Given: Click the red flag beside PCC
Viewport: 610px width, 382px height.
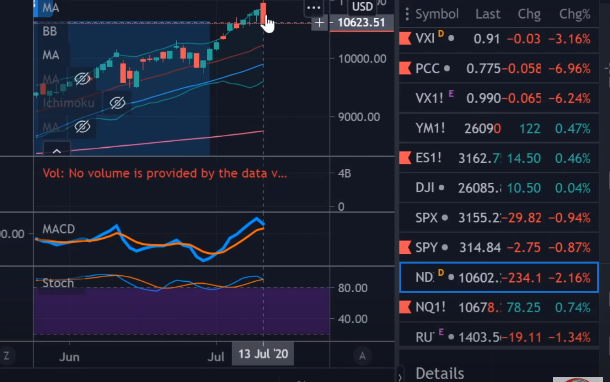Looking at the screenshot, I should click(x=405, y=68).
